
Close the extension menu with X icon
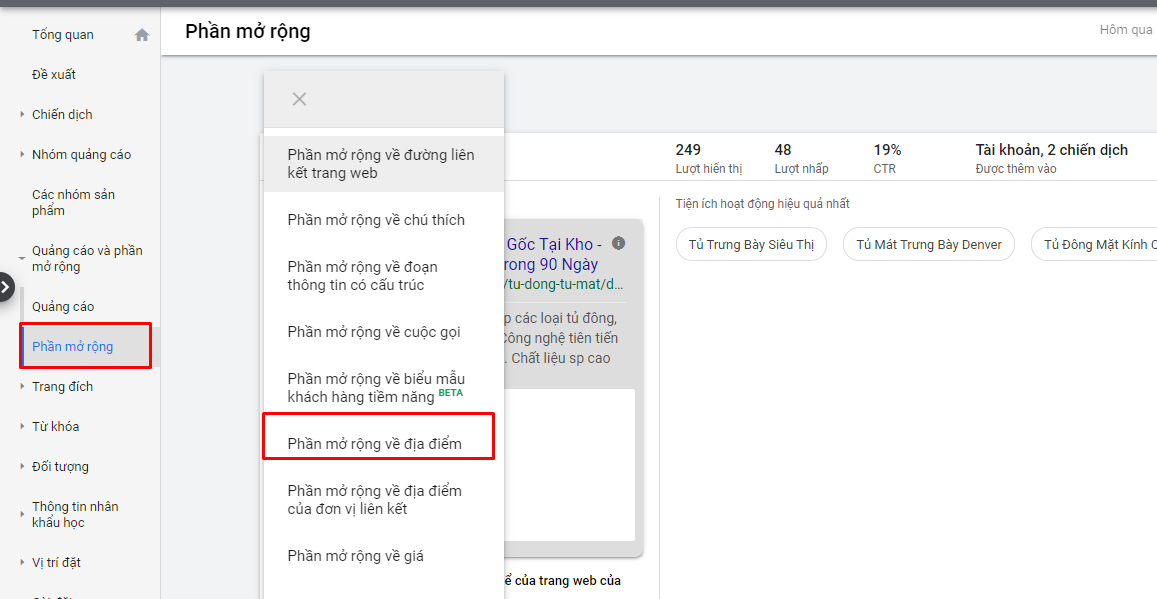point(299,99)
